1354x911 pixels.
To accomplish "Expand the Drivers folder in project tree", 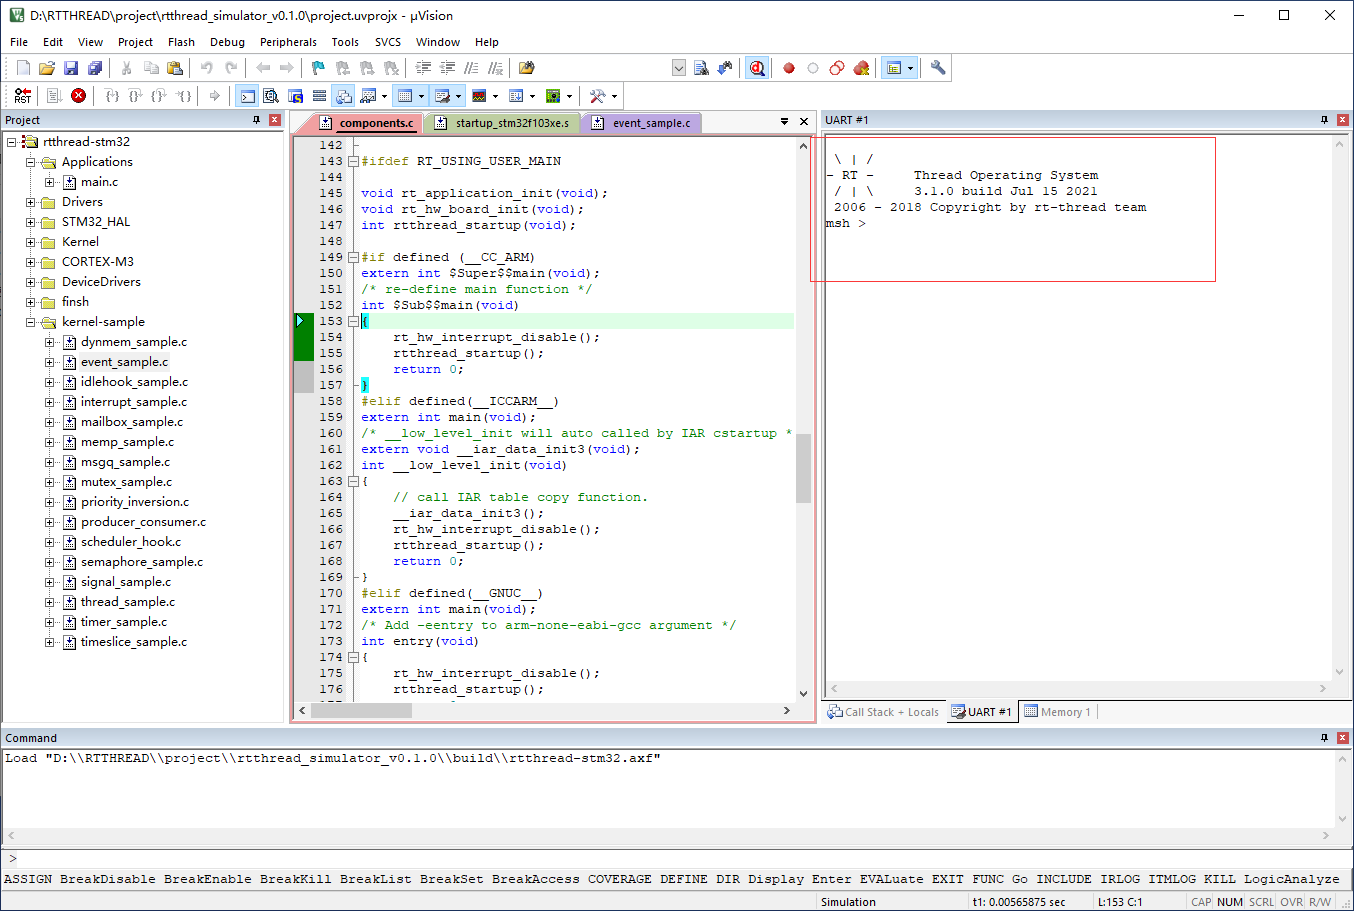I will (x=30, y=202).
